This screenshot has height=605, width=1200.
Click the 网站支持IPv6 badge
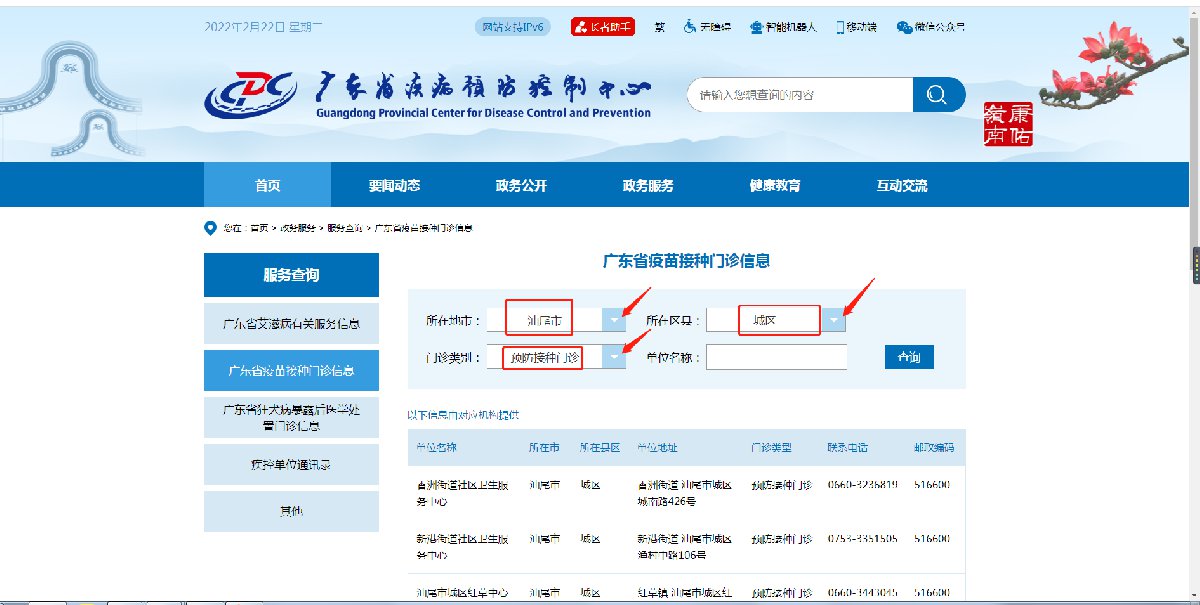point(513,27)
